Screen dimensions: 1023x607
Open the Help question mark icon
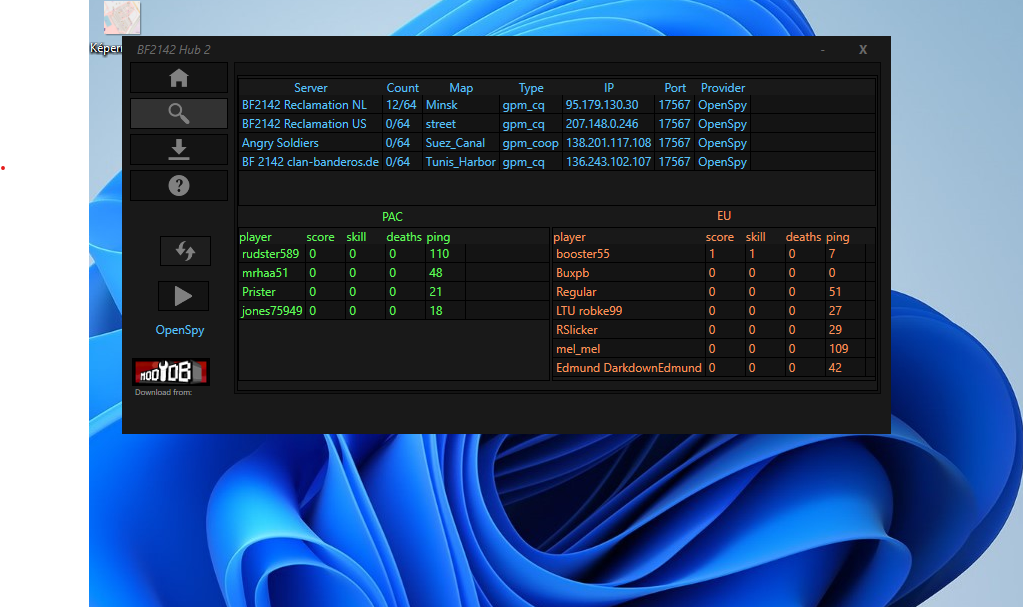[x=179, y=185]
